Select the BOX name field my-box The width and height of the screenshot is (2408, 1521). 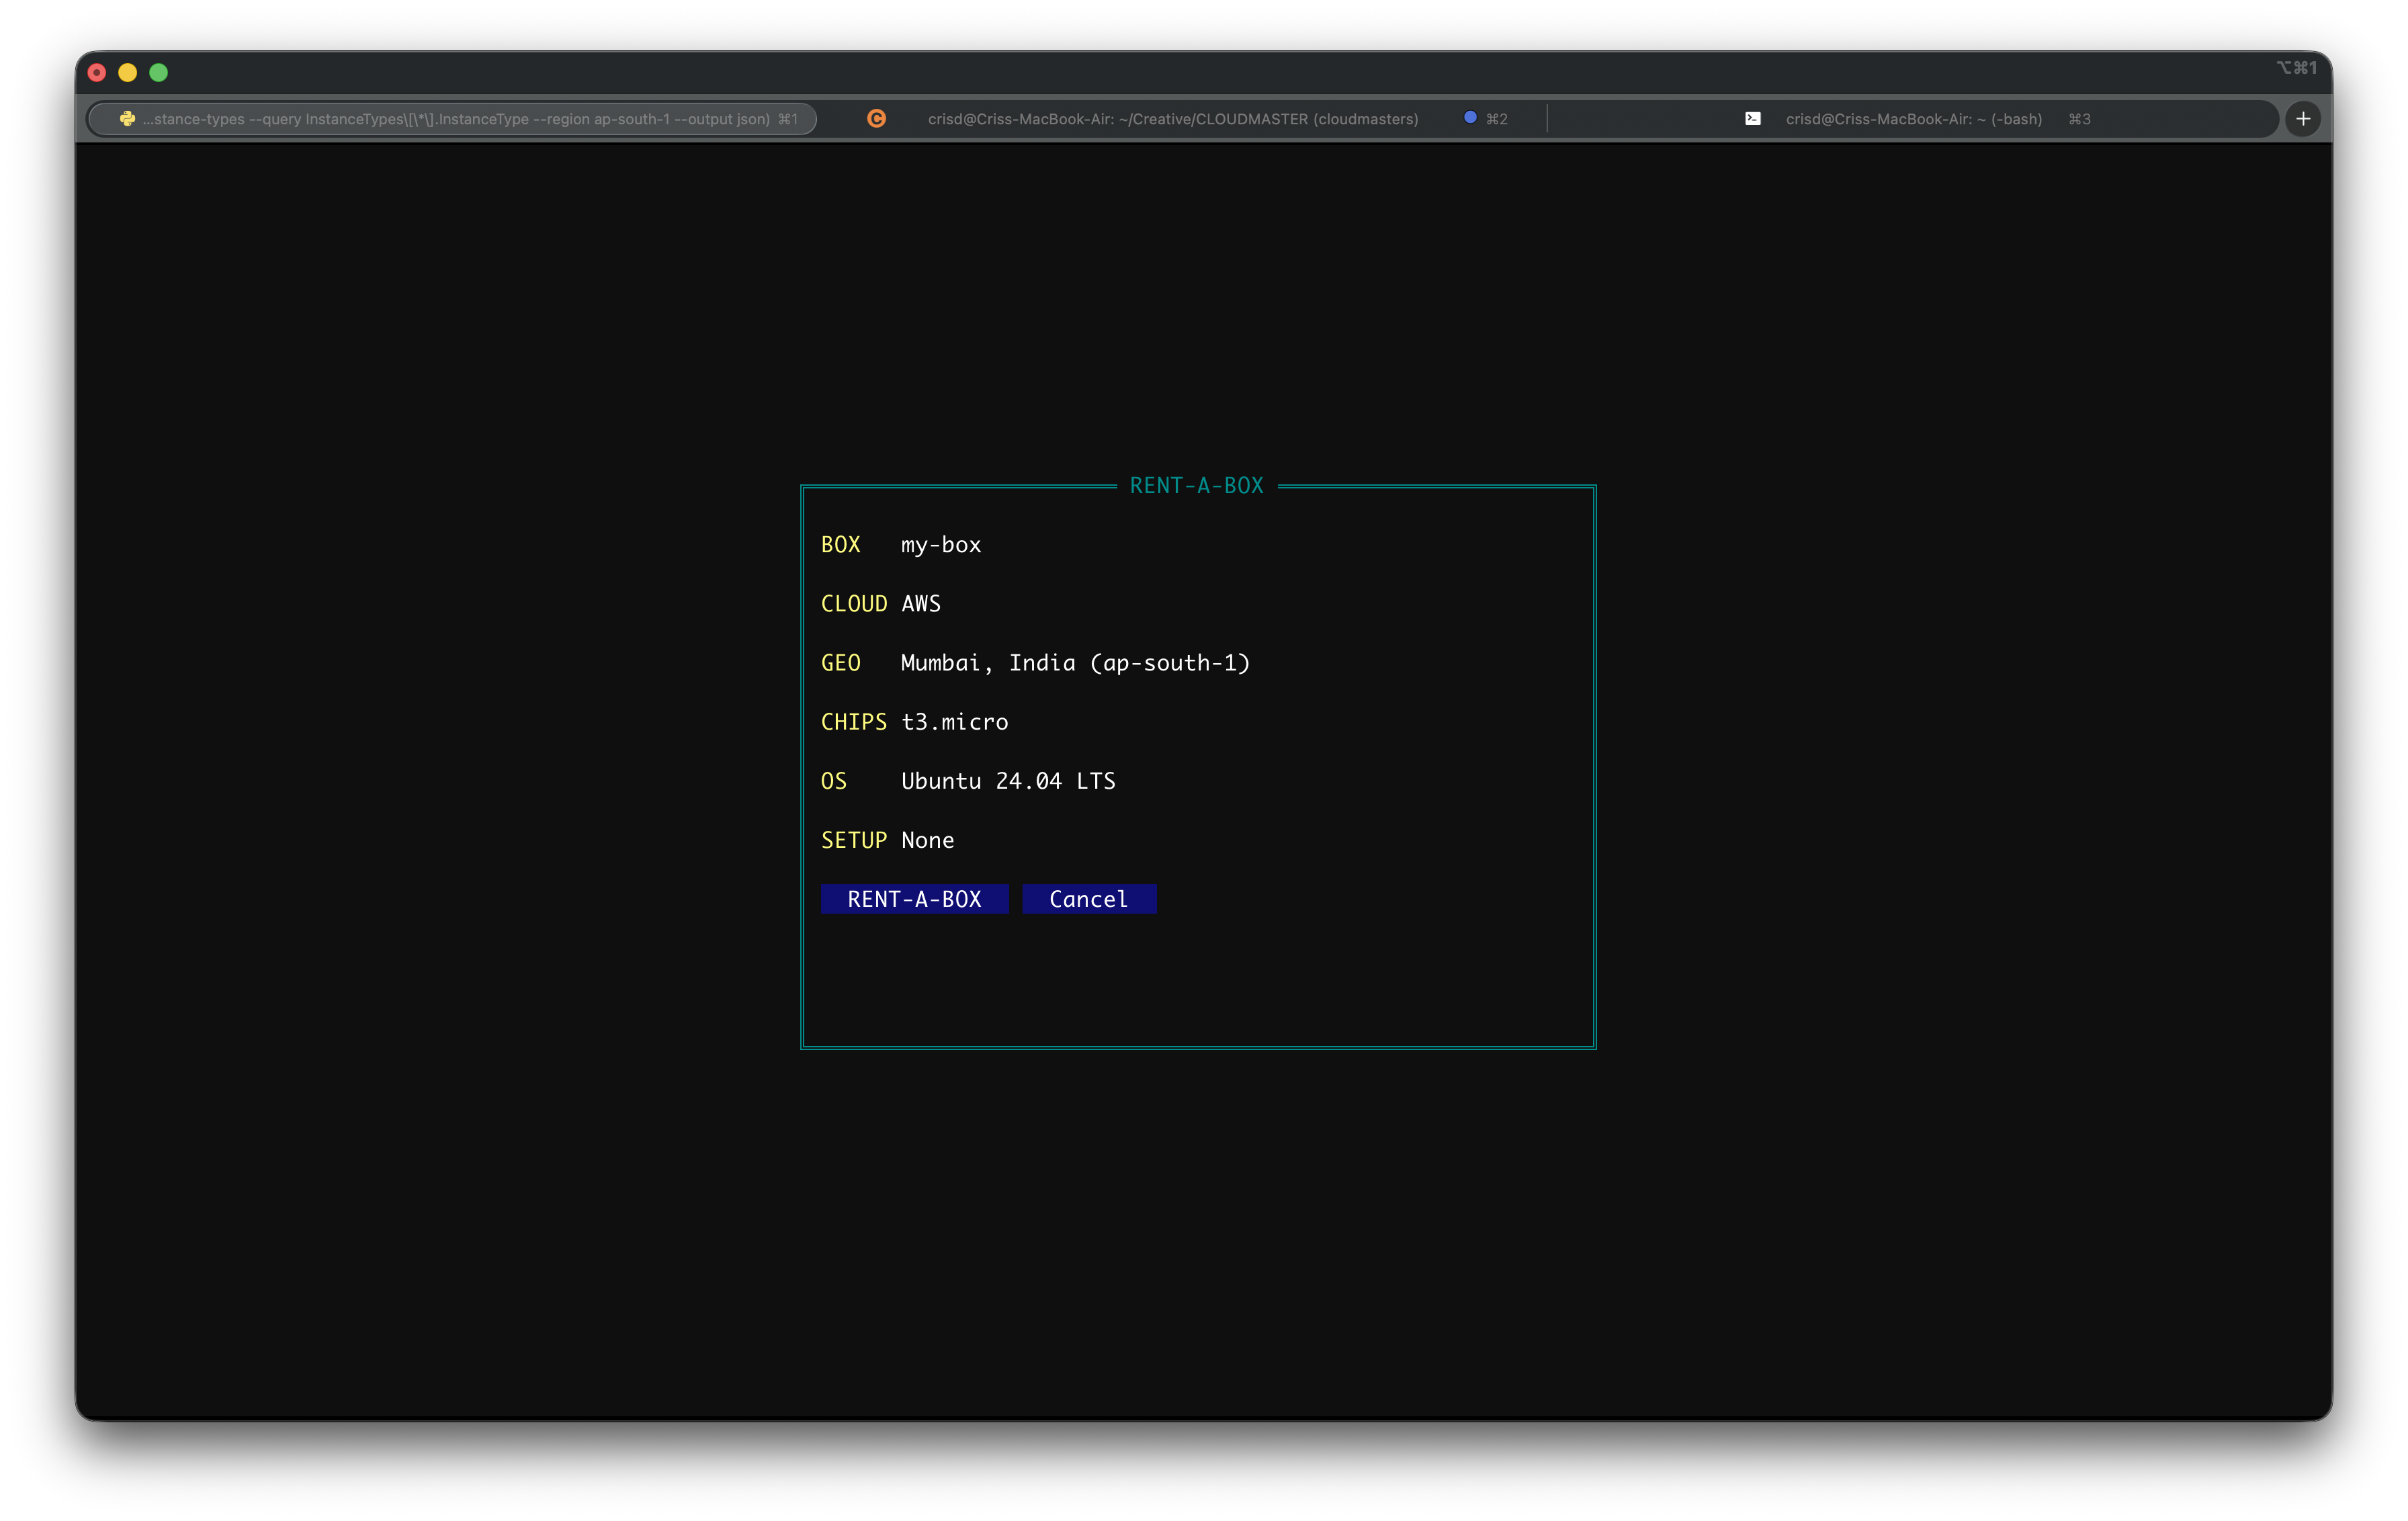point(941,545)
